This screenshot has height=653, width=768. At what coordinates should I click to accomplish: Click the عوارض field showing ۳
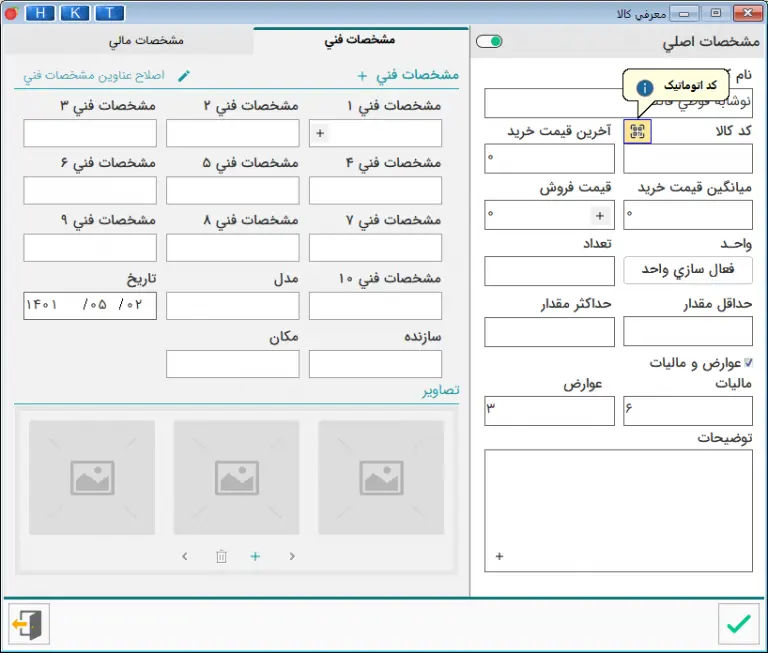[549, 411]
